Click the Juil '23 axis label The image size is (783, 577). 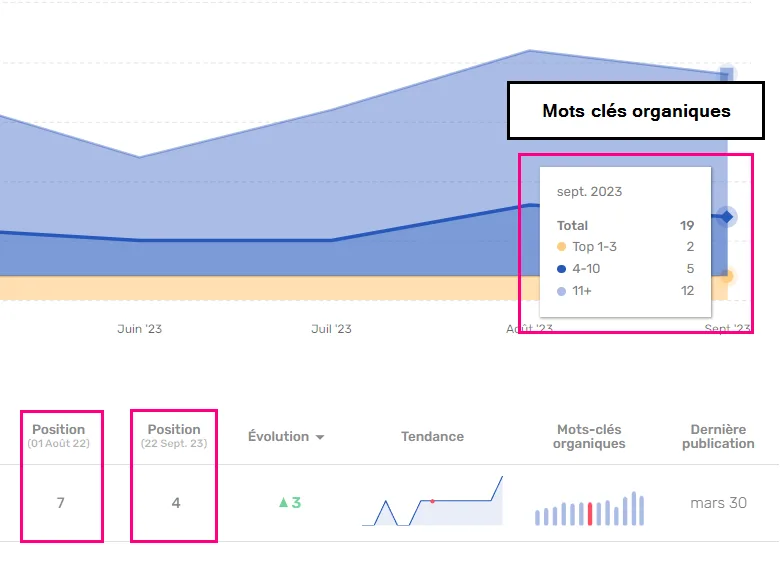331,329
